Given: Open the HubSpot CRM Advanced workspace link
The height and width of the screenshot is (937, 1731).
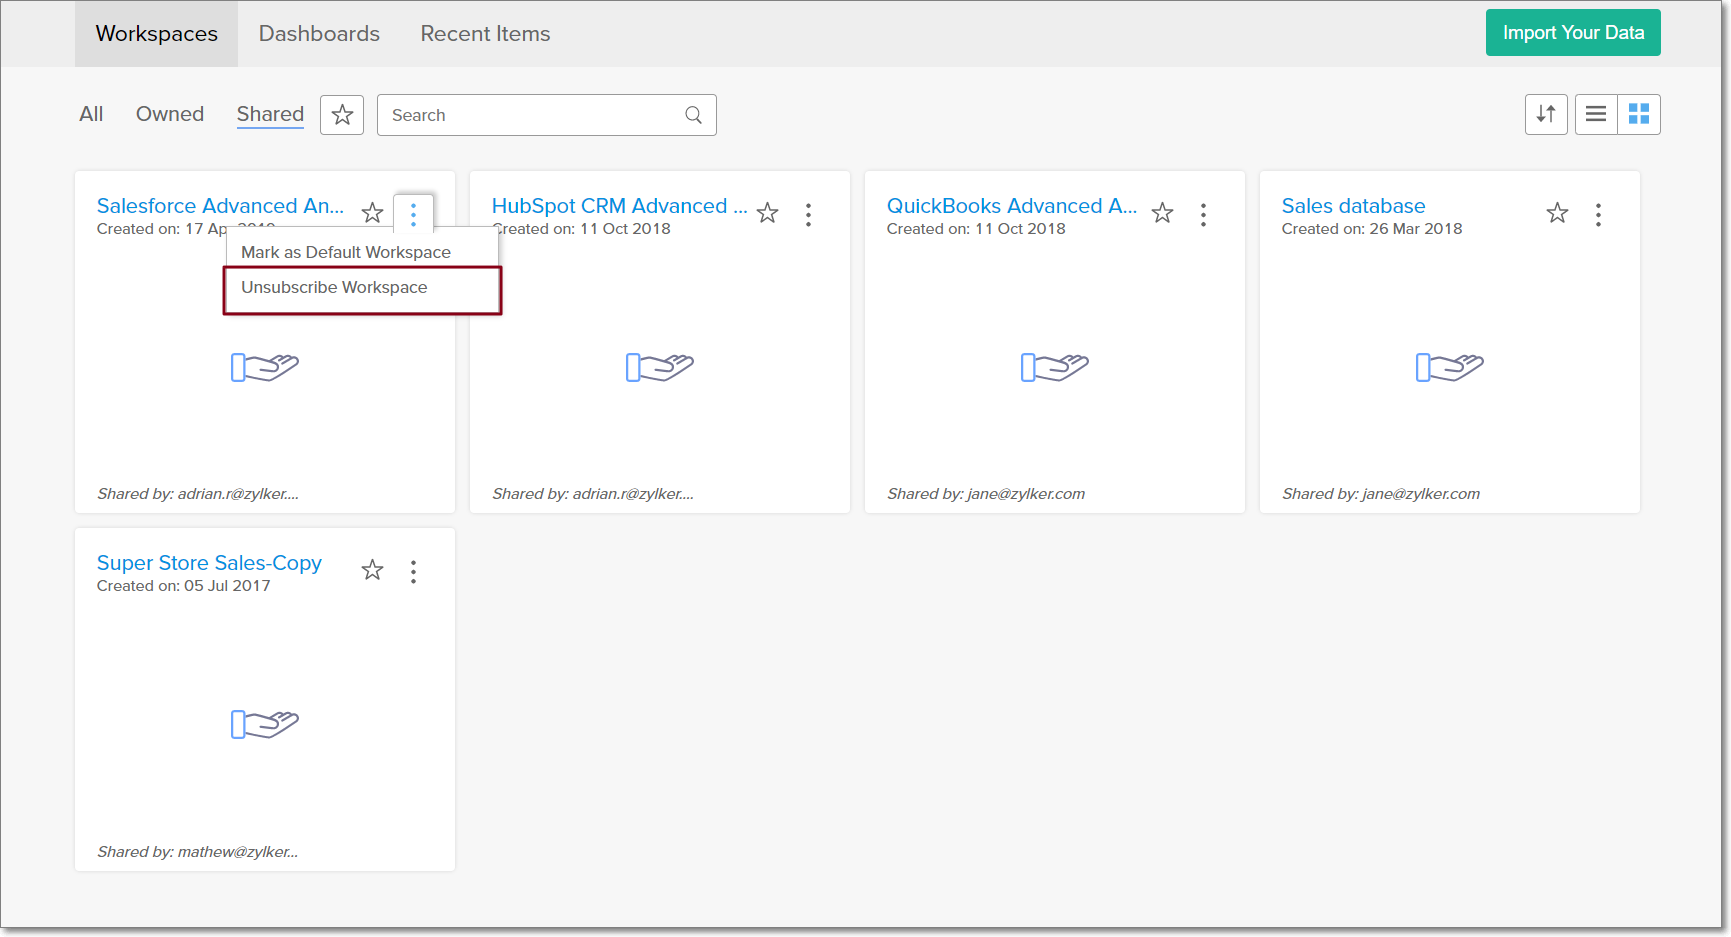Looking at the screenshot, I should pyautogui.click(x=619, y=206).
